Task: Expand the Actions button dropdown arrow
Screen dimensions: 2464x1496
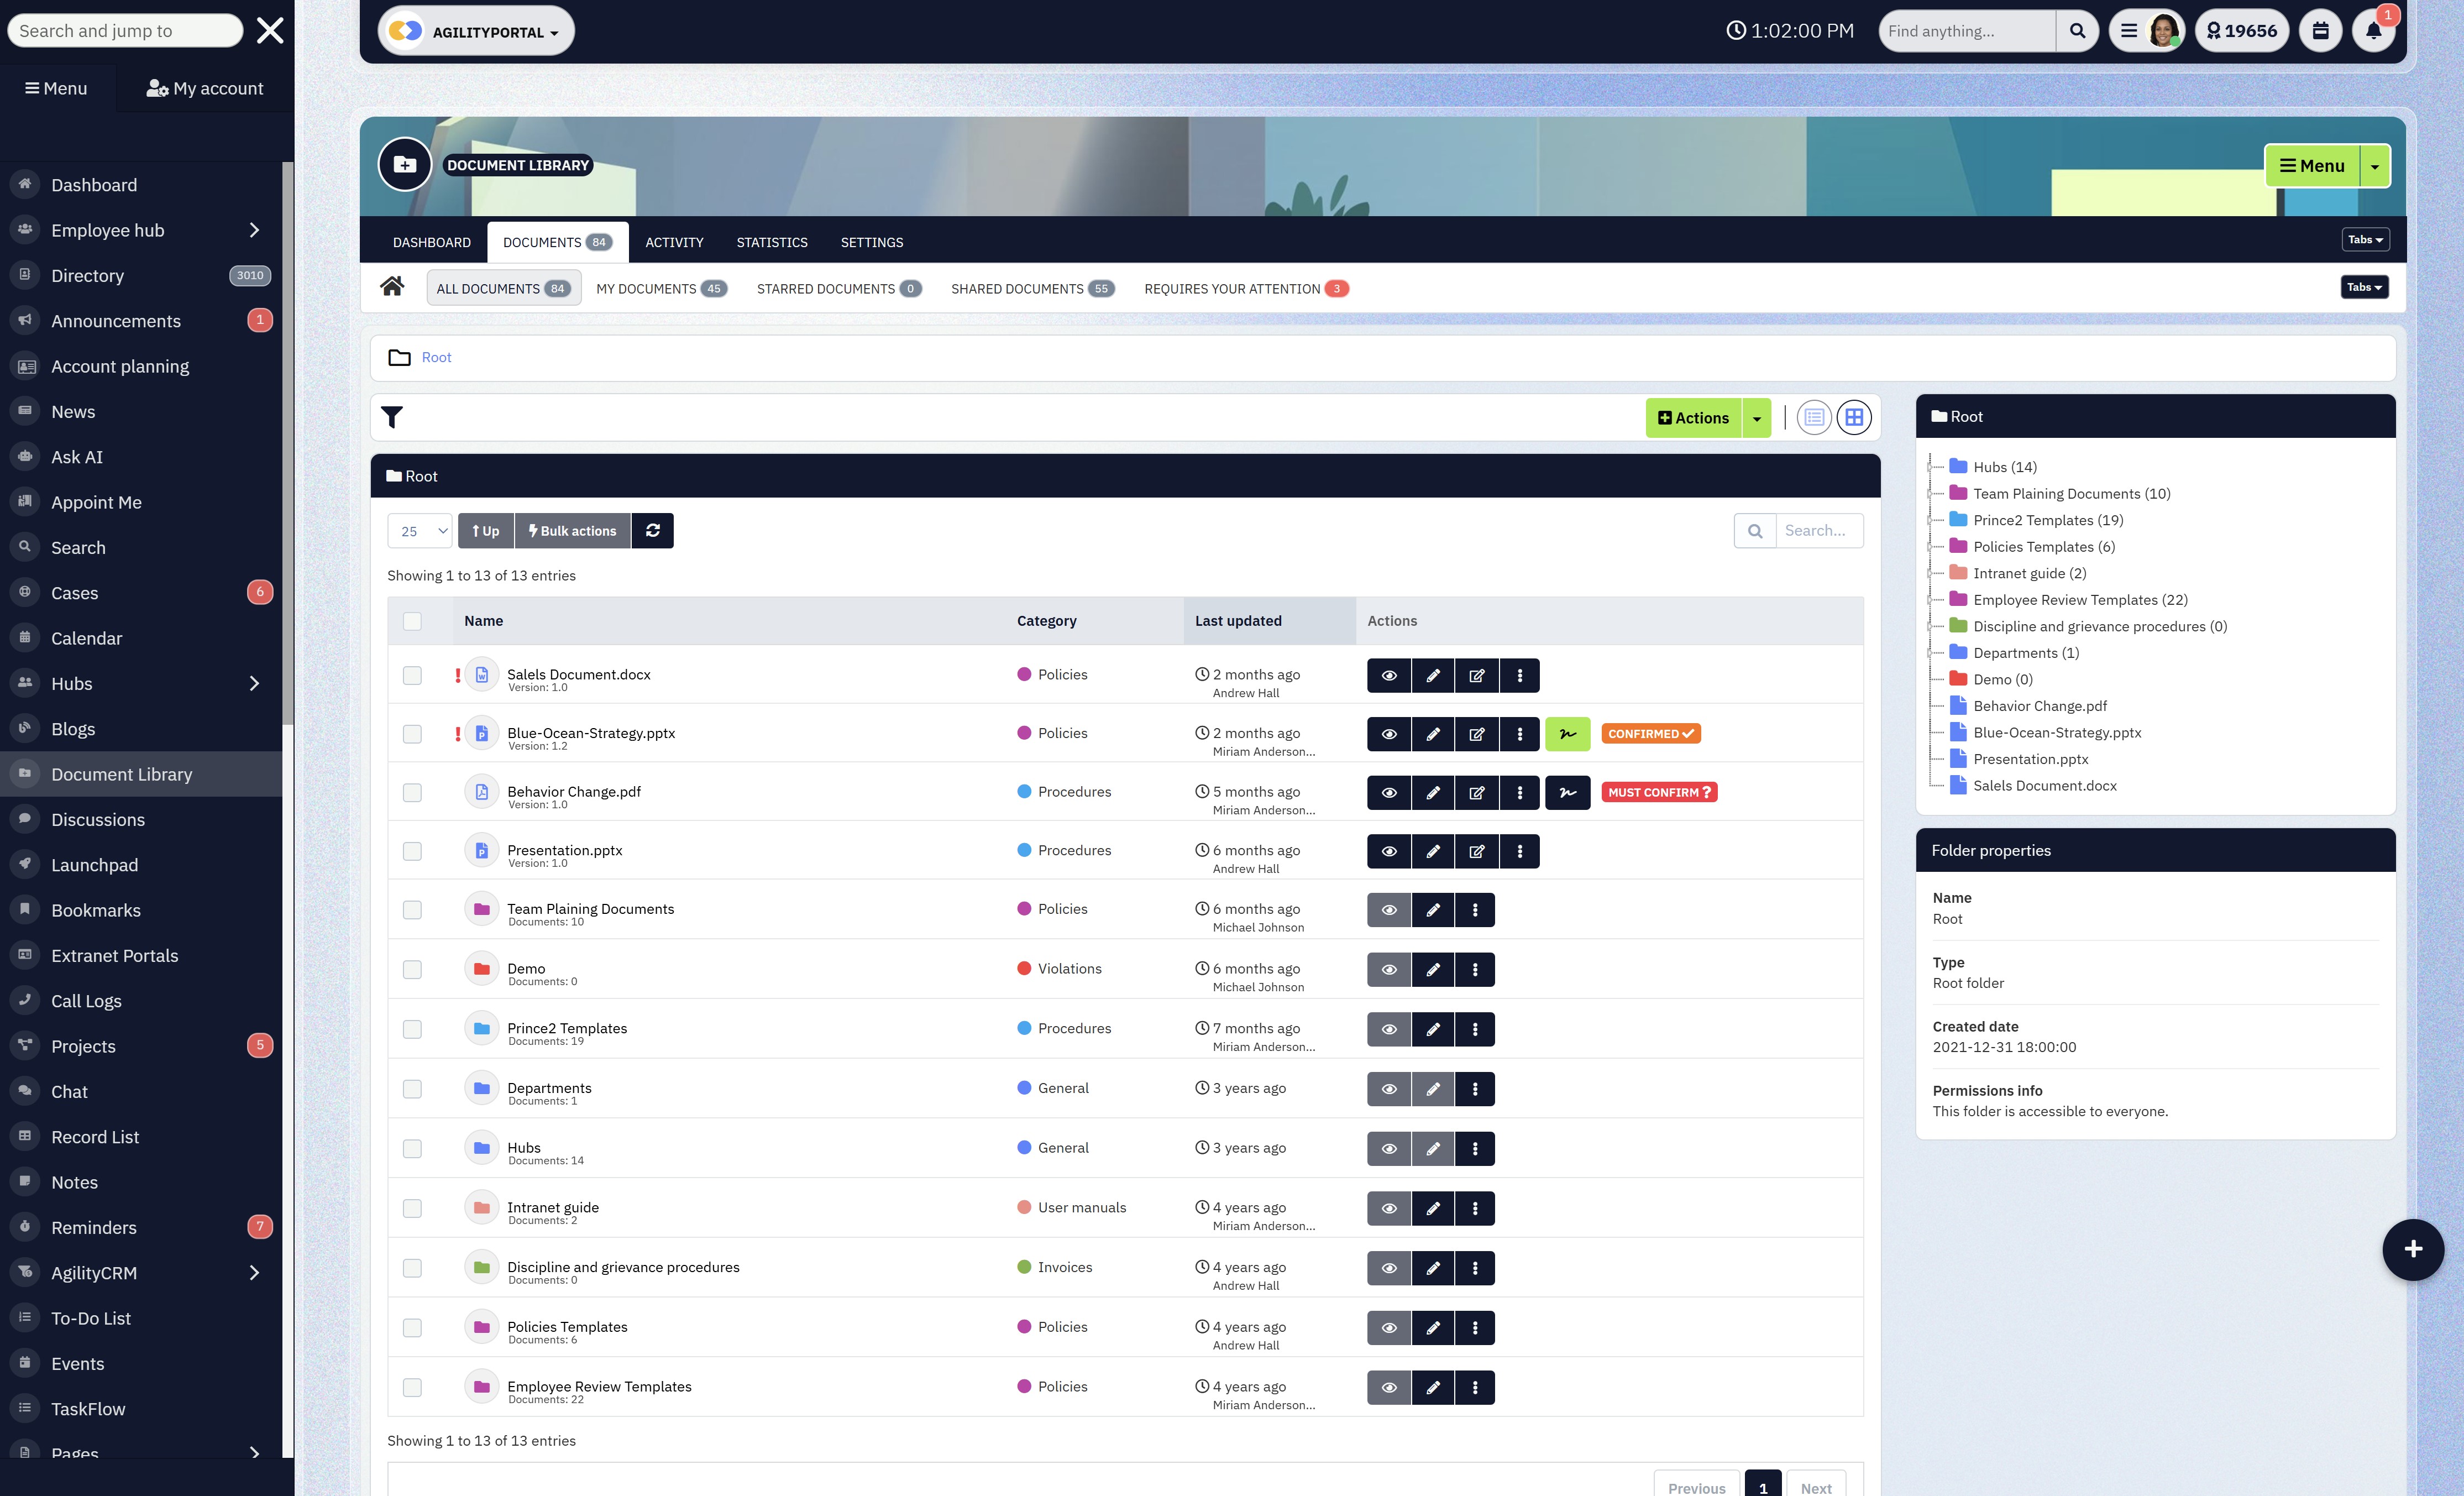Action: pos(1756,417)
